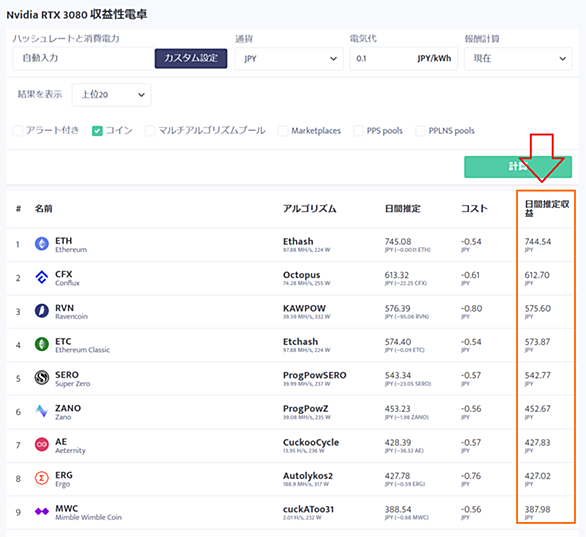Click the Etchash algorithm cell
Screen dimensions: 586x537
tap(306, 345)
